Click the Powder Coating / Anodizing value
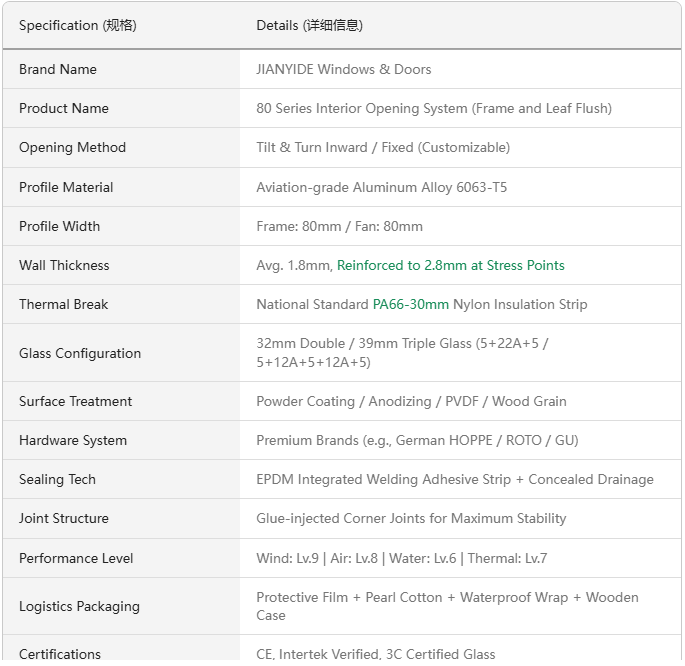The image size is (685, 666). (344, 401)
